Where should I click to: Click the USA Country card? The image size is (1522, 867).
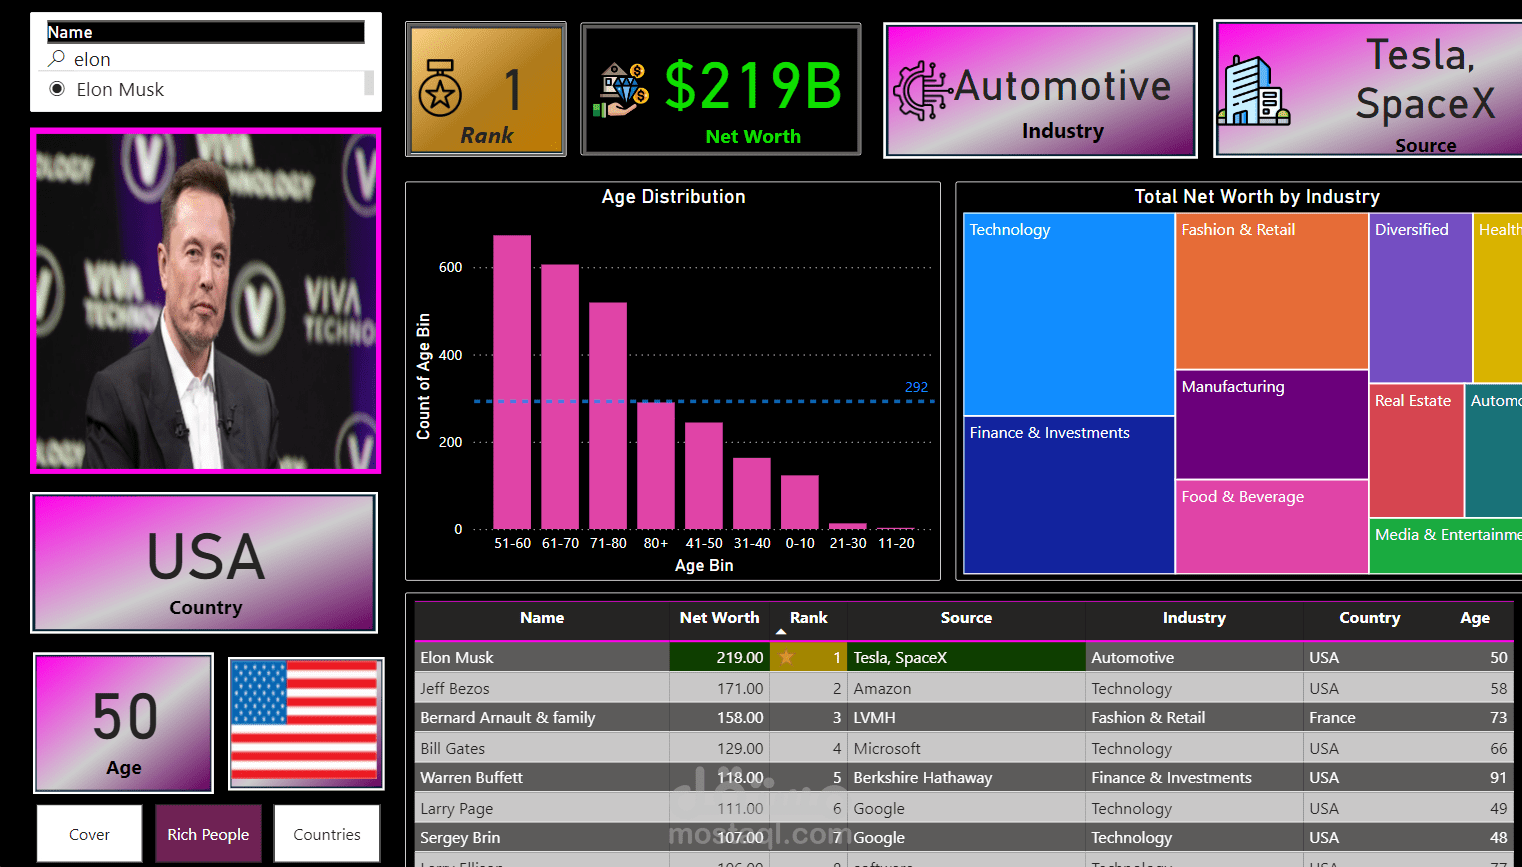coord(205,563)
